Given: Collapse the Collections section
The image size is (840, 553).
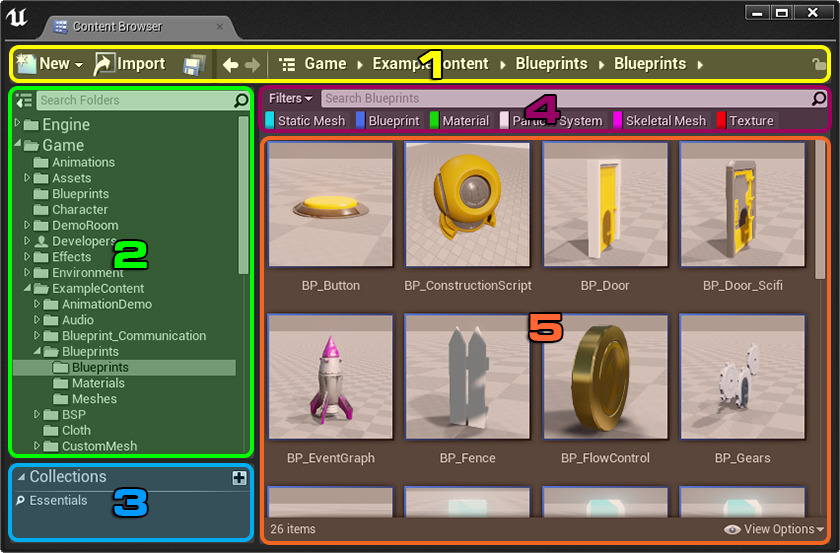Looking at the screenshot, I should 21,476.
